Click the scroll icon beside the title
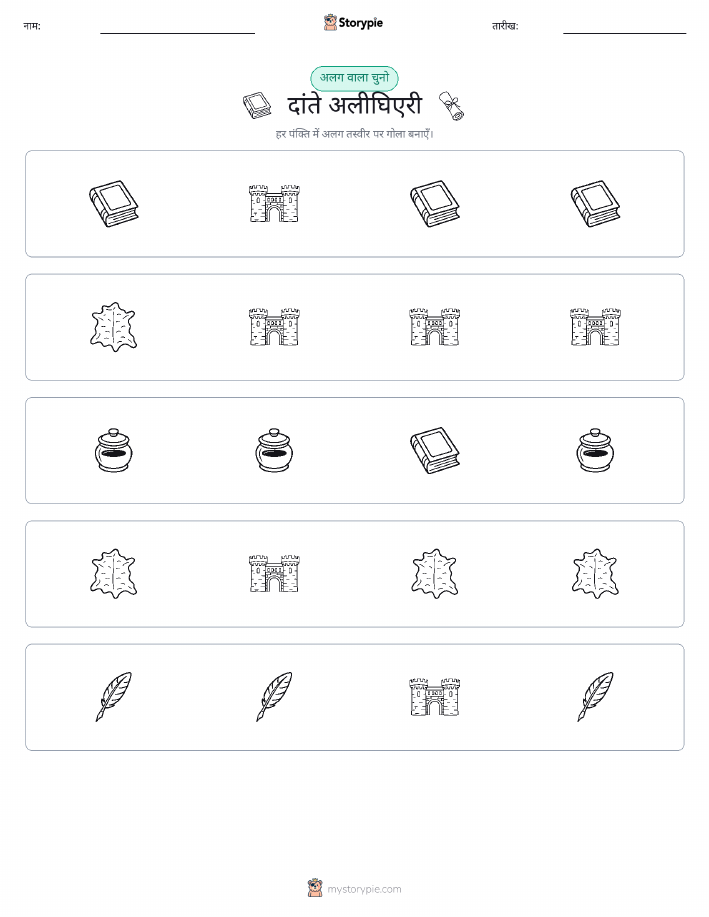This screenshot has width=709, height=917. pos(452,106)
